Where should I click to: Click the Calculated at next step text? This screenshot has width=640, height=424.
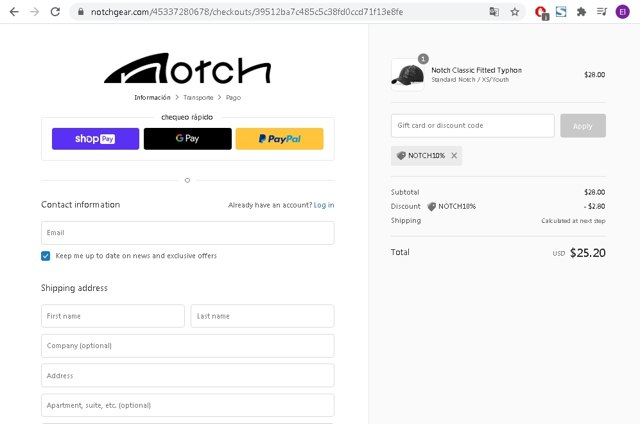click(x=573, y=221)
